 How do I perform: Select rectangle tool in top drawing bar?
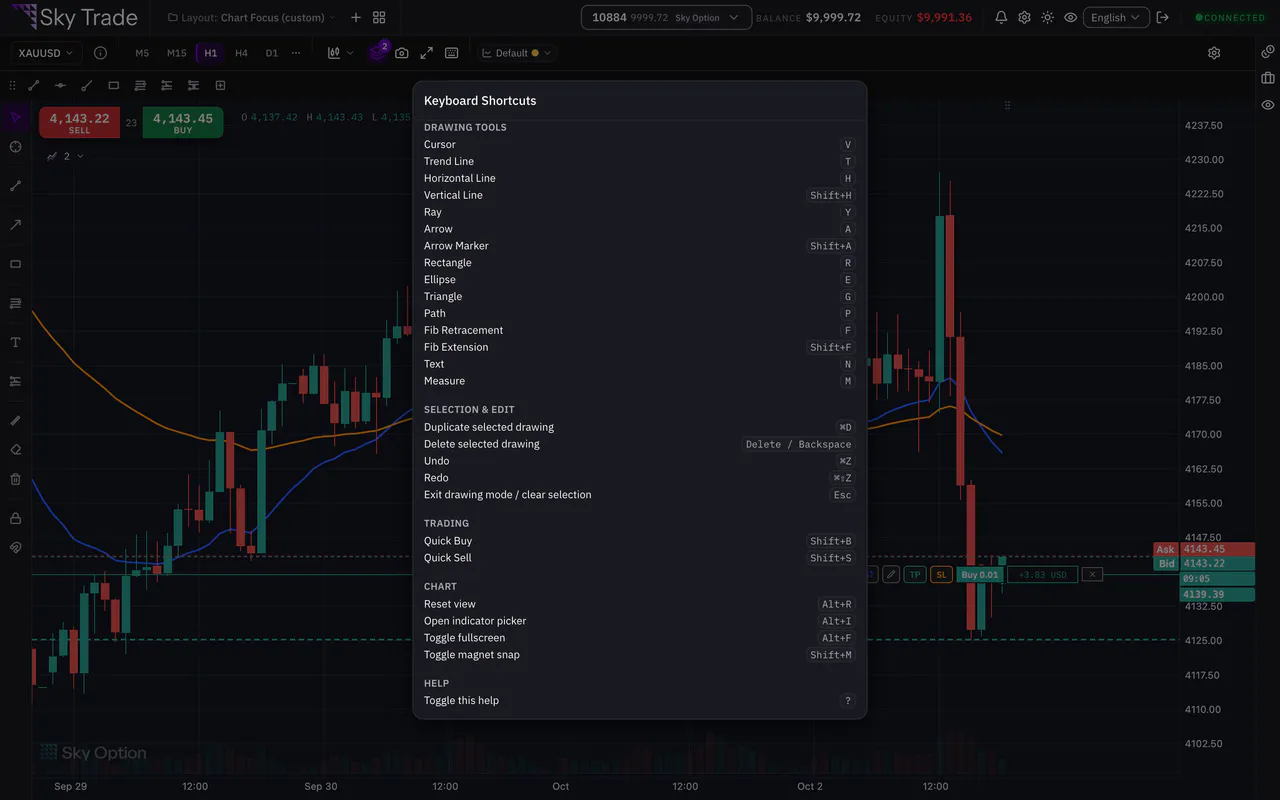point(113,85)
